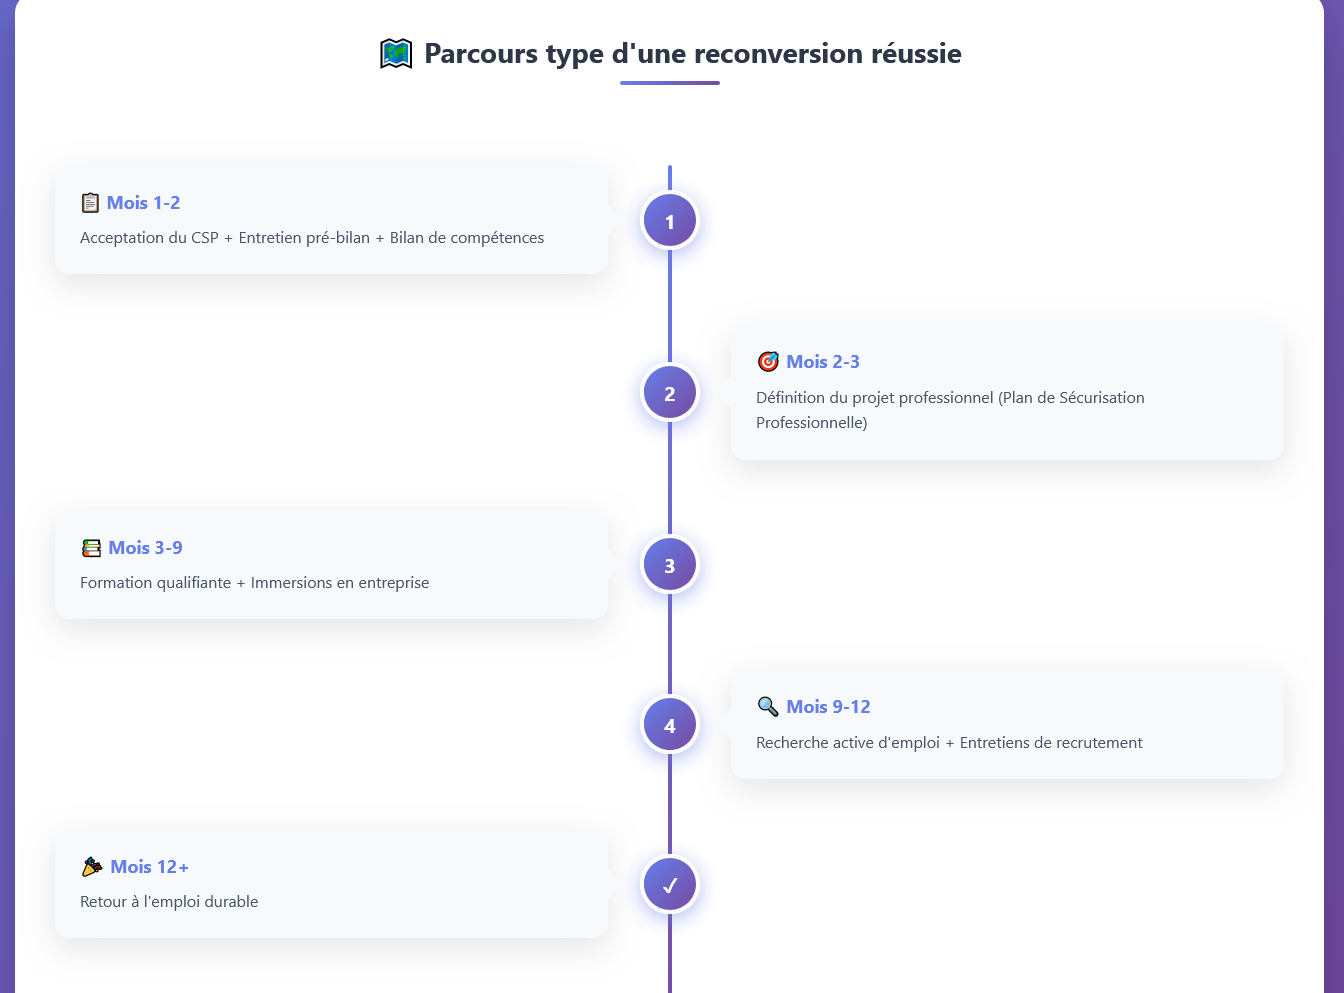
Task: Select timeline step marker number 2
Action: click(x=670, y=393)
